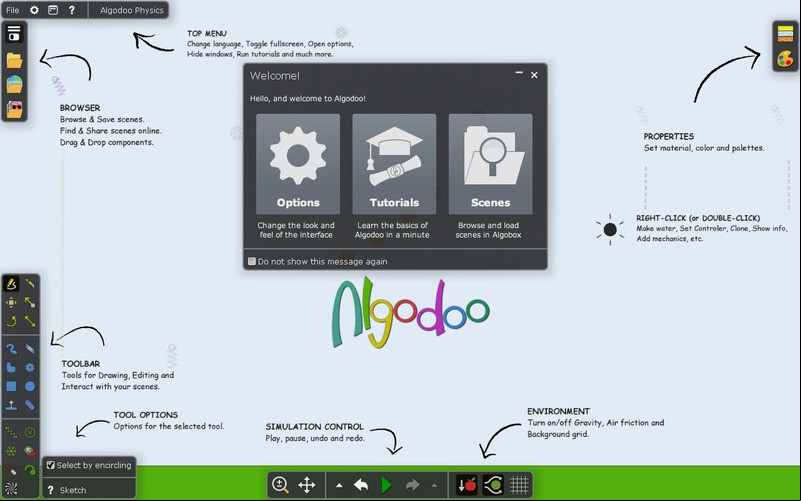Image resolution: width=801 pixels, height=501 pixels.
Task: Close the Welcome dialog
Action: [x=534, y=75]
